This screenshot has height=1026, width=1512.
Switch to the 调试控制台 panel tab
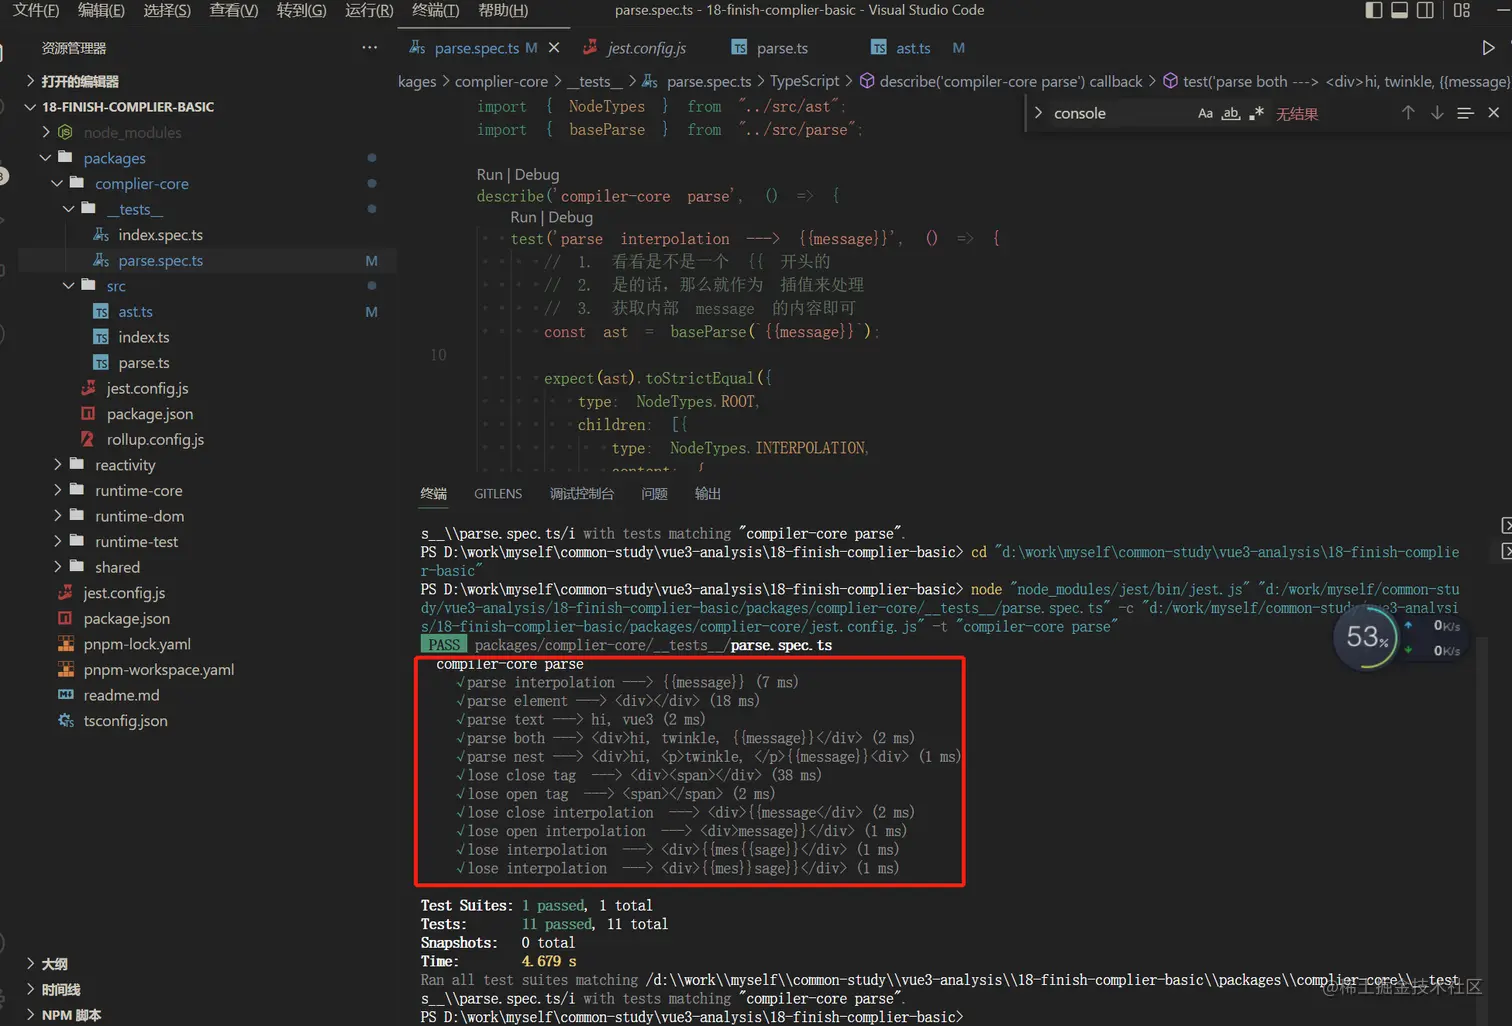pos(581,494)
